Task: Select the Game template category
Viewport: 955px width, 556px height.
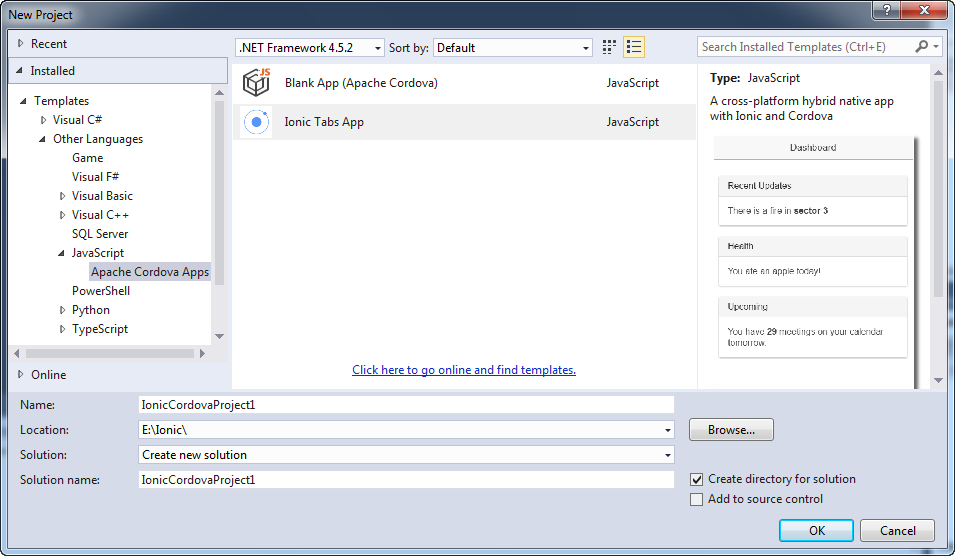Action: [88, 158]
